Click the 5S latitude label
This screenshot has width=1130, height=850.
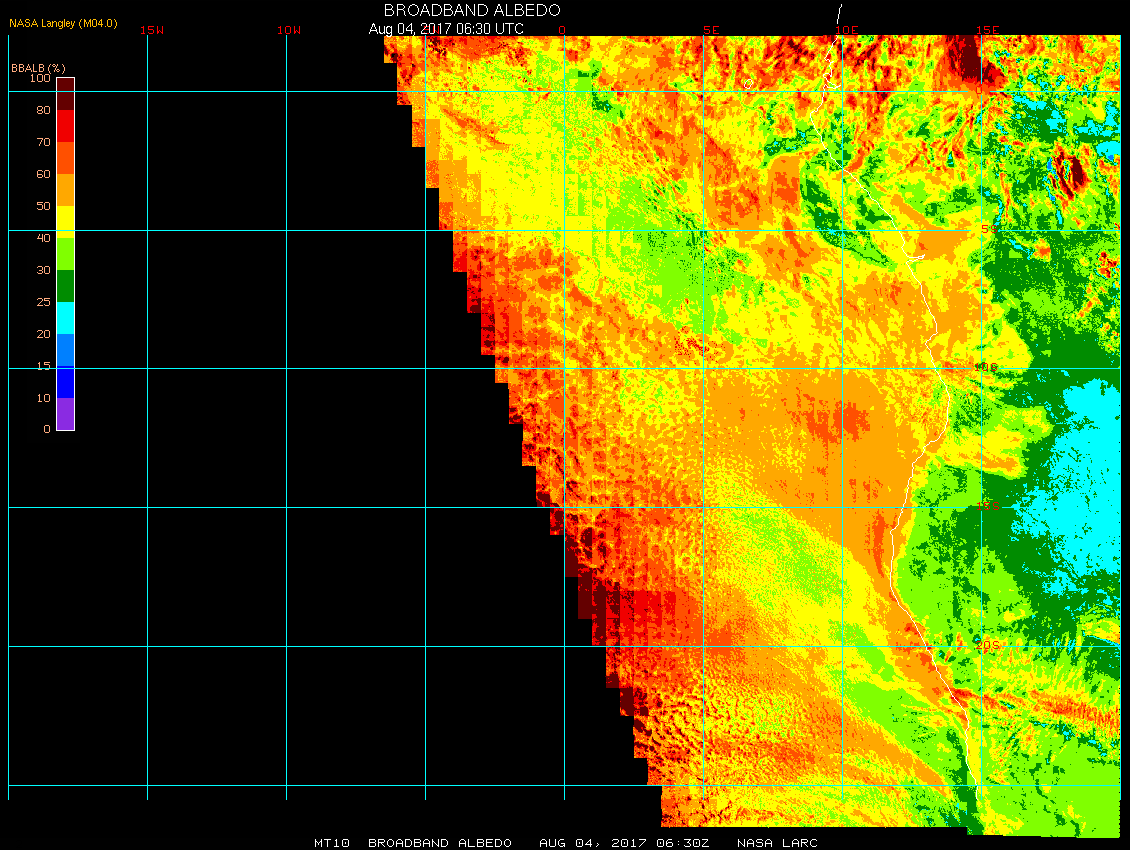click(x=989, y=229)
